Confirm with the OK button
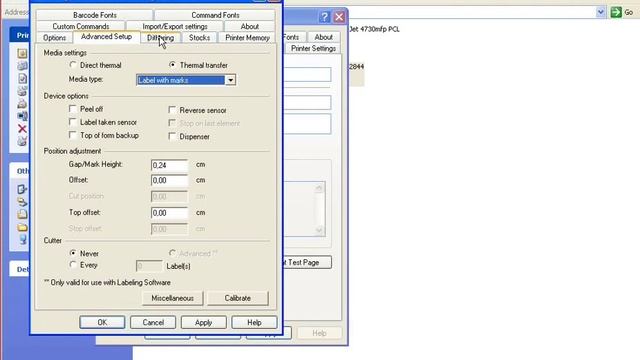The width and height of the screenshot is (640, 360). 102,322
